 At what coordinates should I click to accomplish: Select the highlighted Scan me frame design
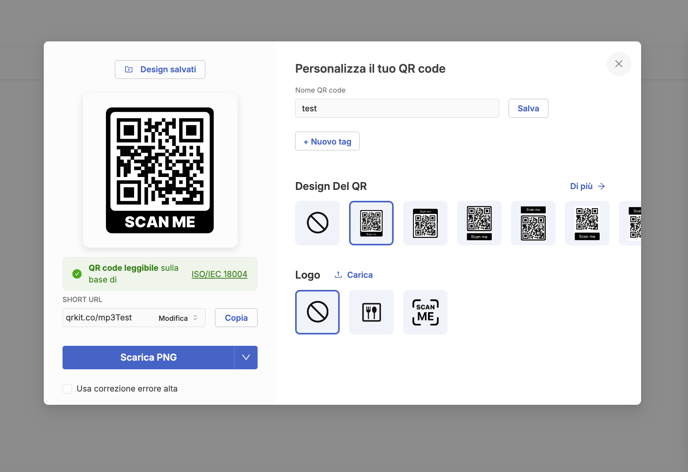point(371,223)
